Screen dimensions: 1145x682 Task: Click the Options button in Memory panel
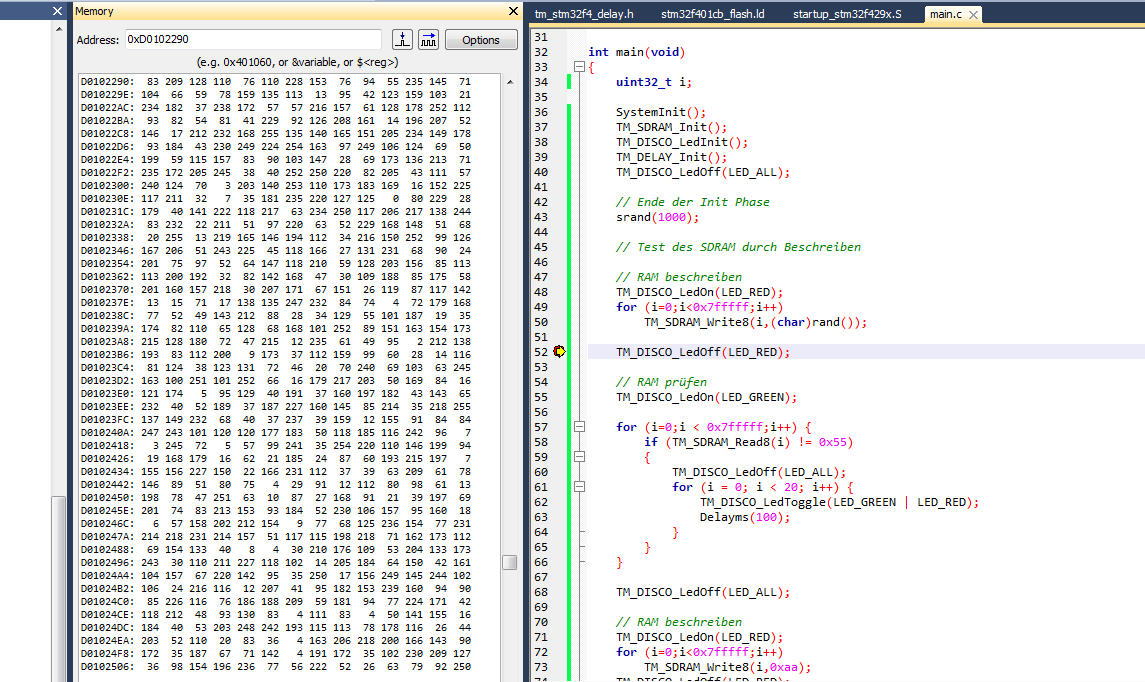(480, 40)
